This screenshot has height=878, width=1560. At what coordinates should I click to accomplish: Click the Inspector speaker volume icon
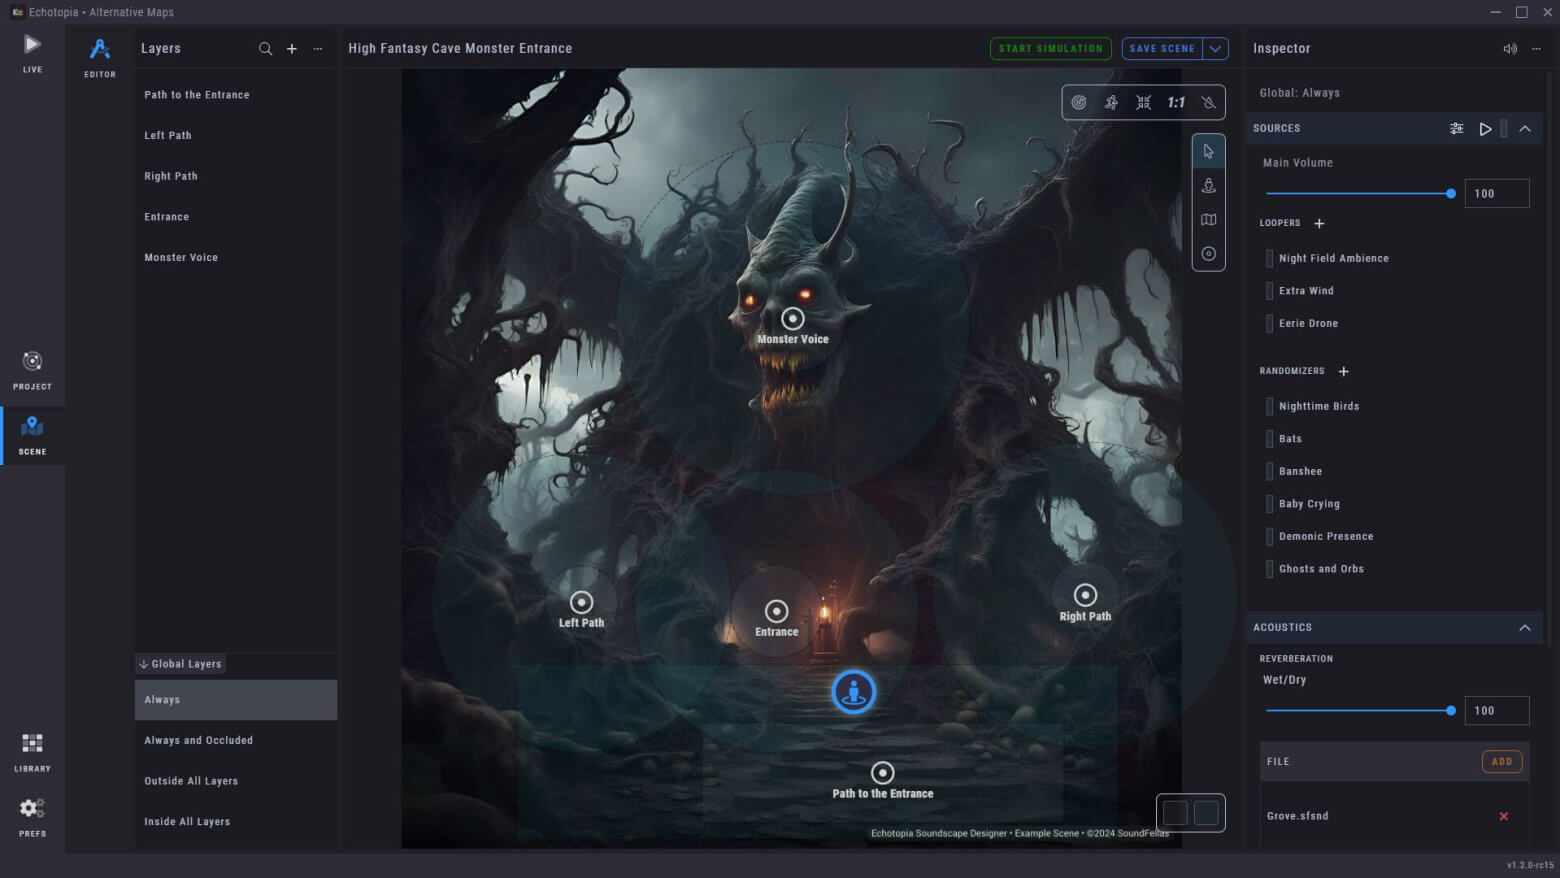pos(1509,49)
